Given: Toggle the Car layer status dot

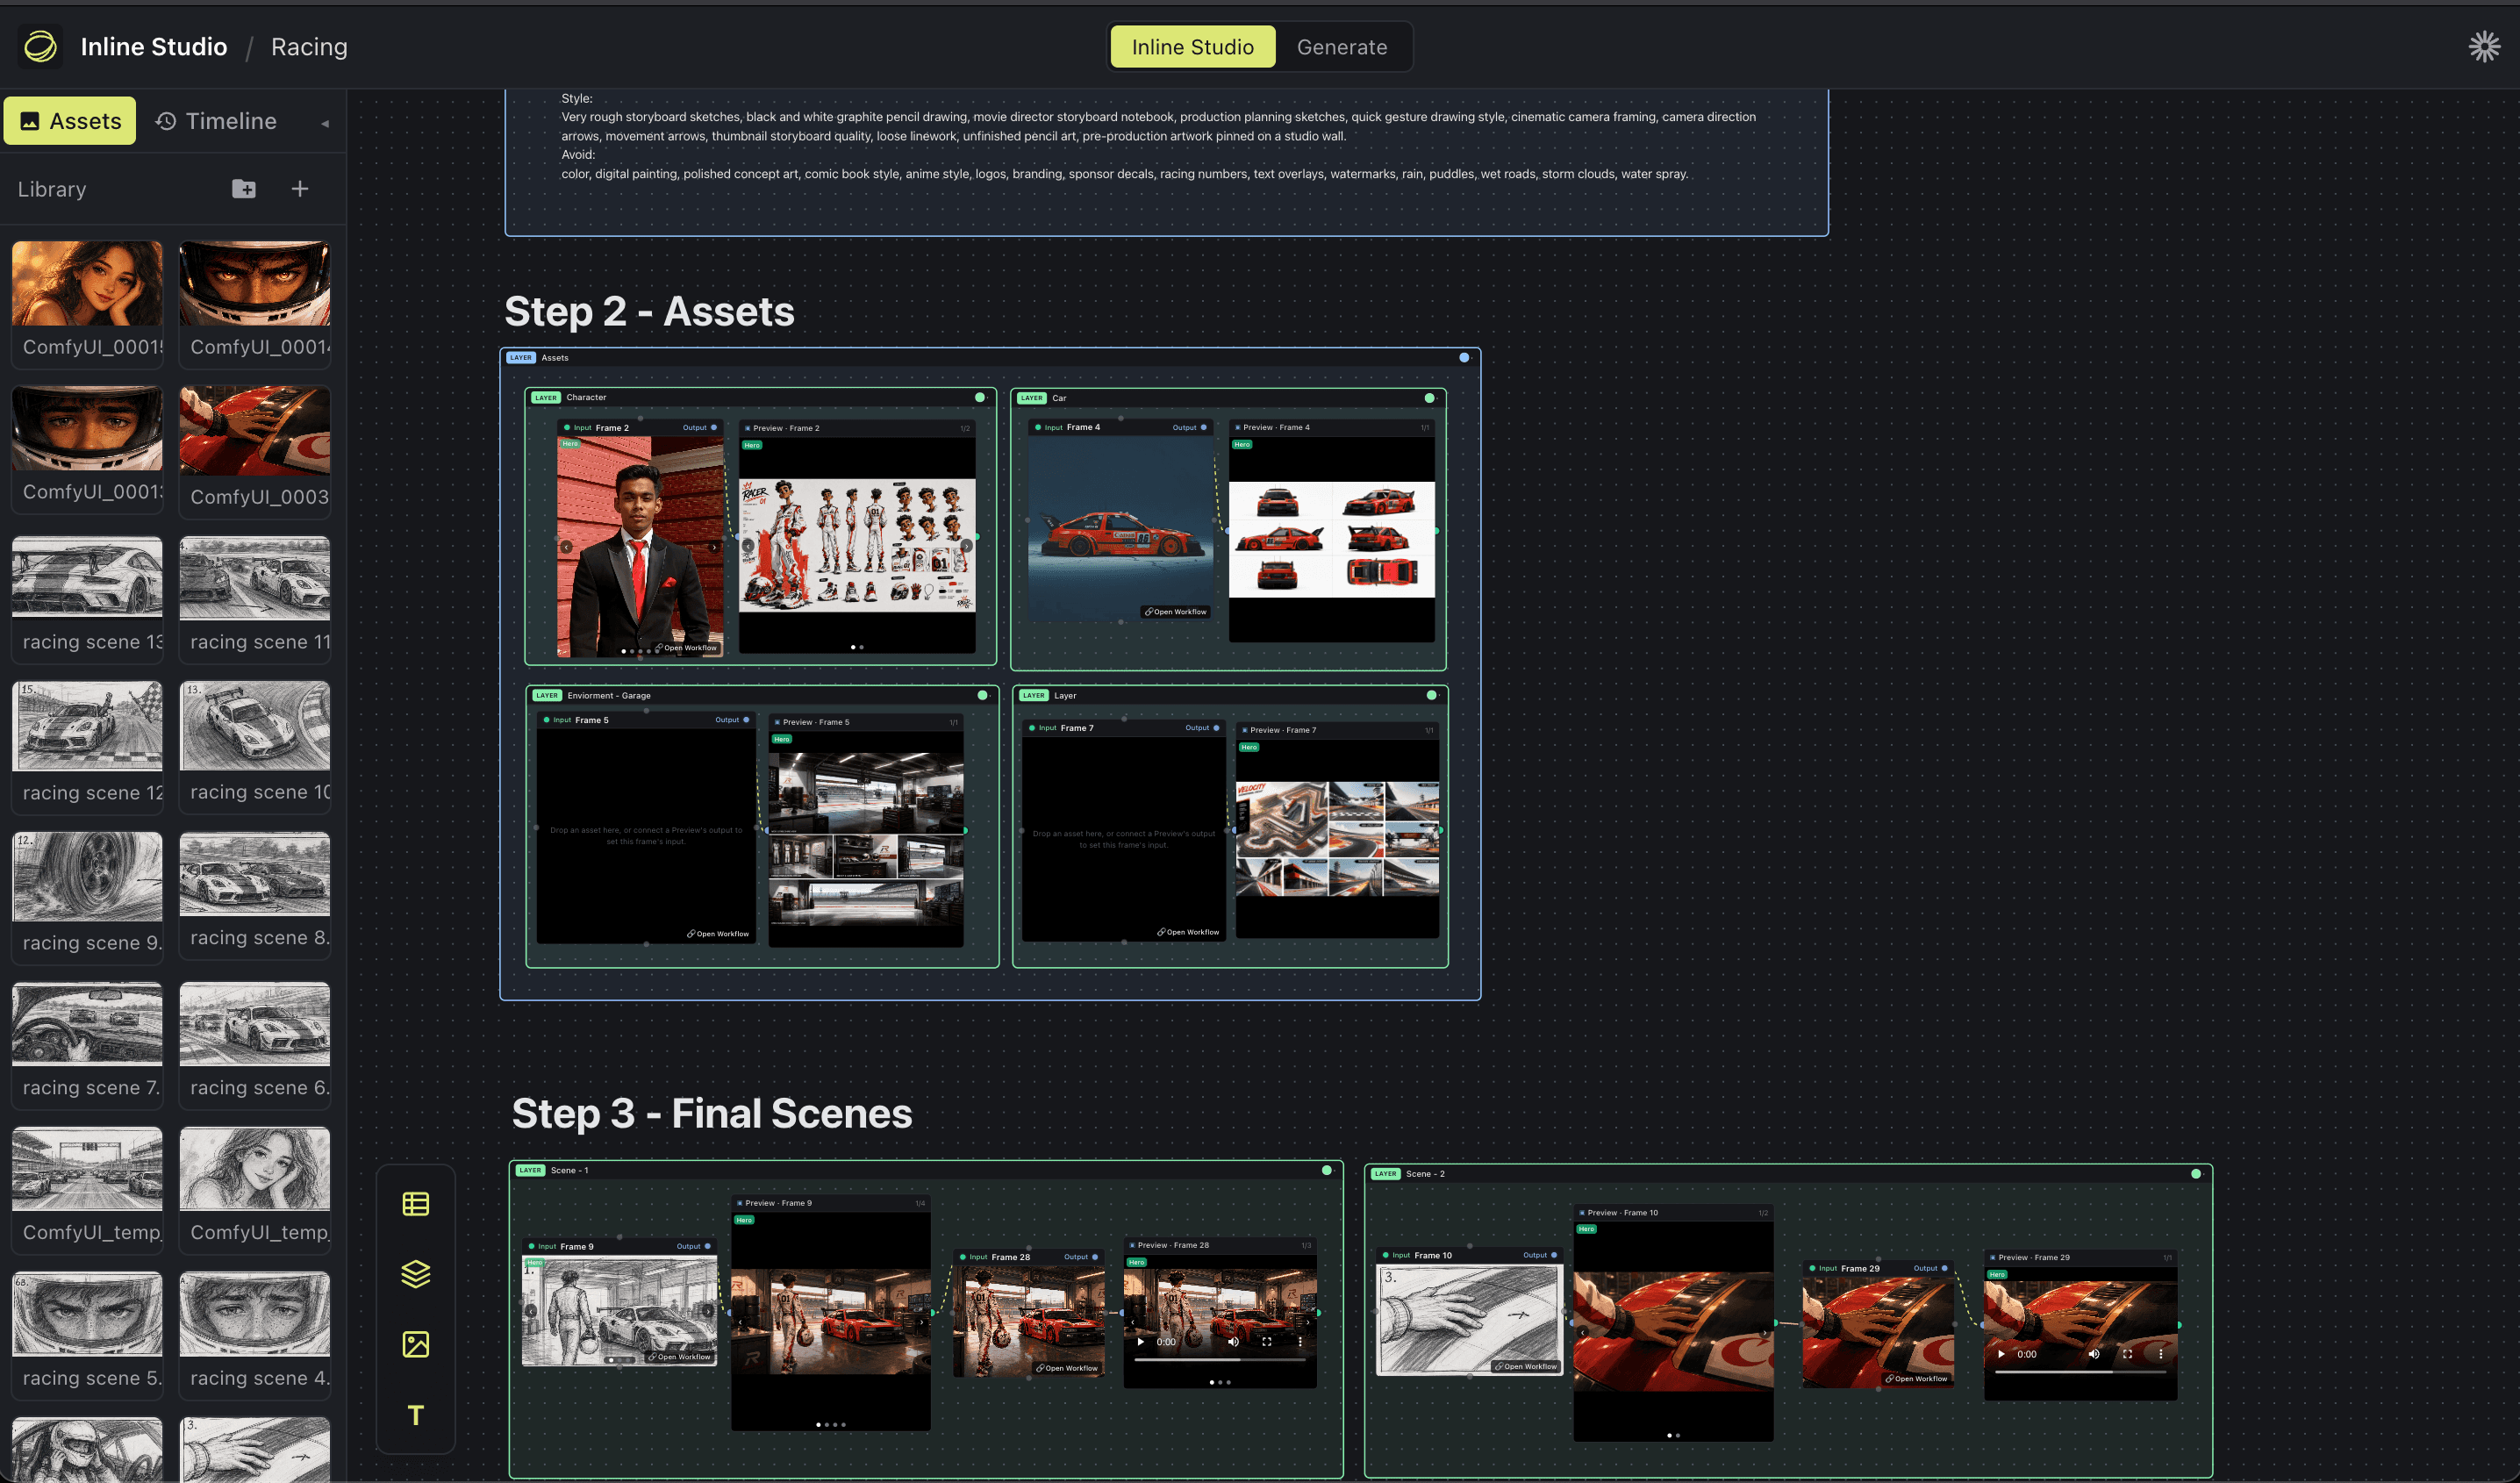Looking at the screenshot, I should coord(1429,398).
